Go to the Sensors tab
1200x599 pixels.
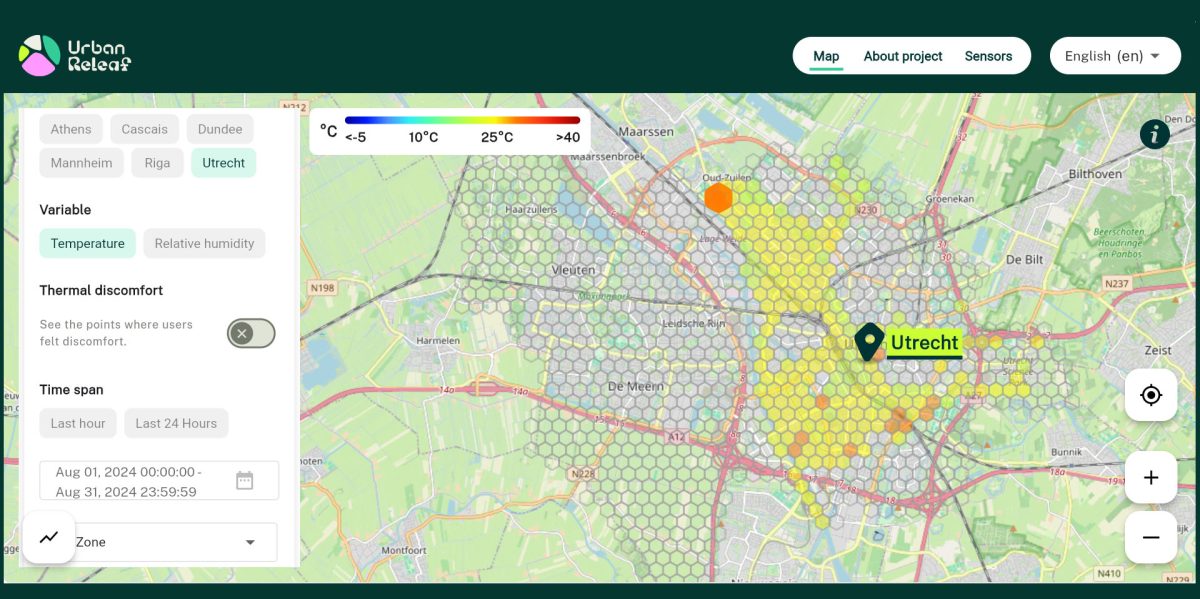[x=988, y=56]
